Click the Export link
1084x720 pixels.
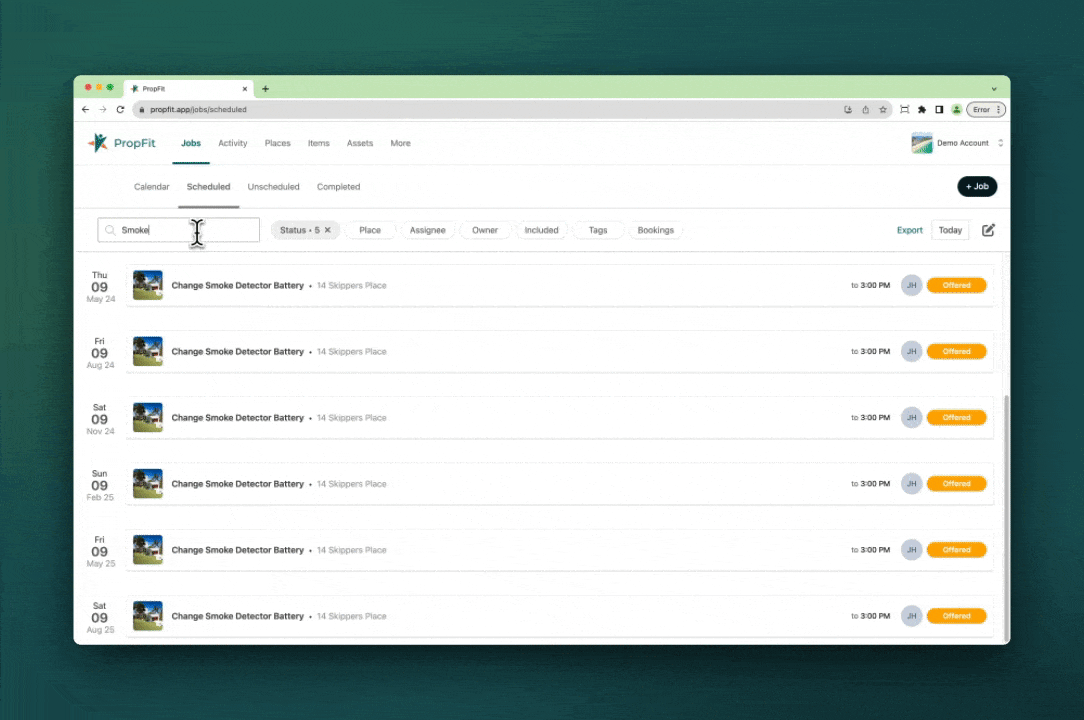pyautogui.click(x=909, y=230)
